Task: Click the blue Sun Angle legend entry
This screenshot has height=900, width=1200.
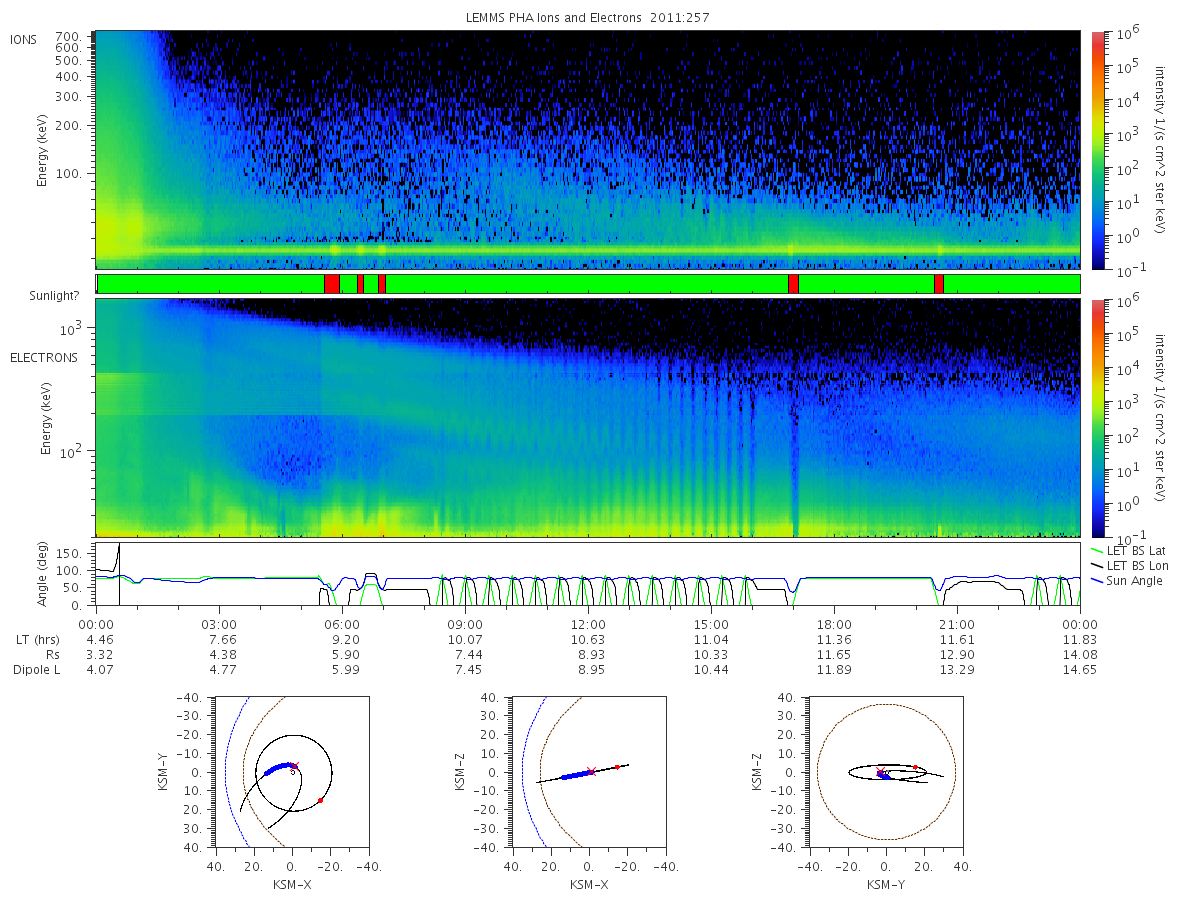Action: coord(1127,581)
